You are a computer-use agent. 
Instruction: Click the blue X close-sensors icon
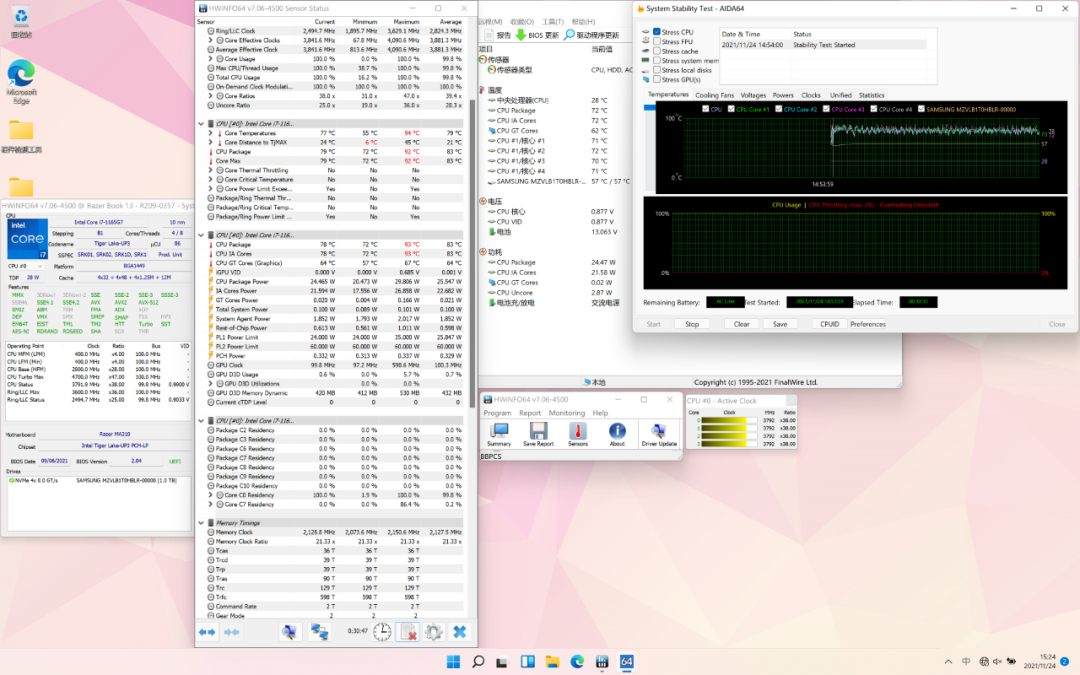coord(460,632)
